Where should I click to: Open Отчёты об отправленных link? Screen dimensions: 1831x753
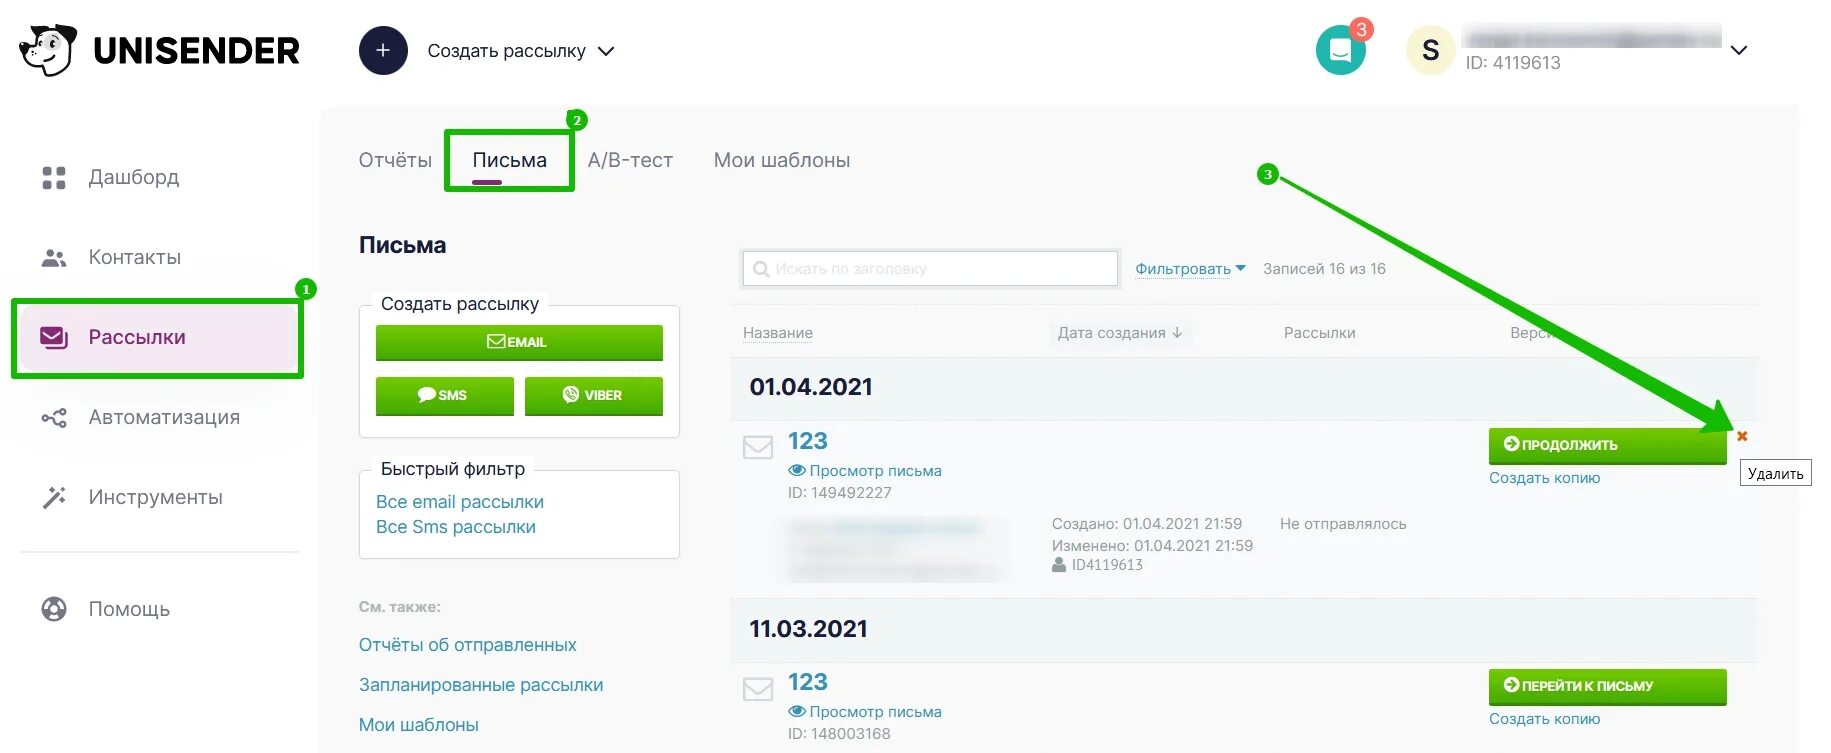click(x=468, y=645)
